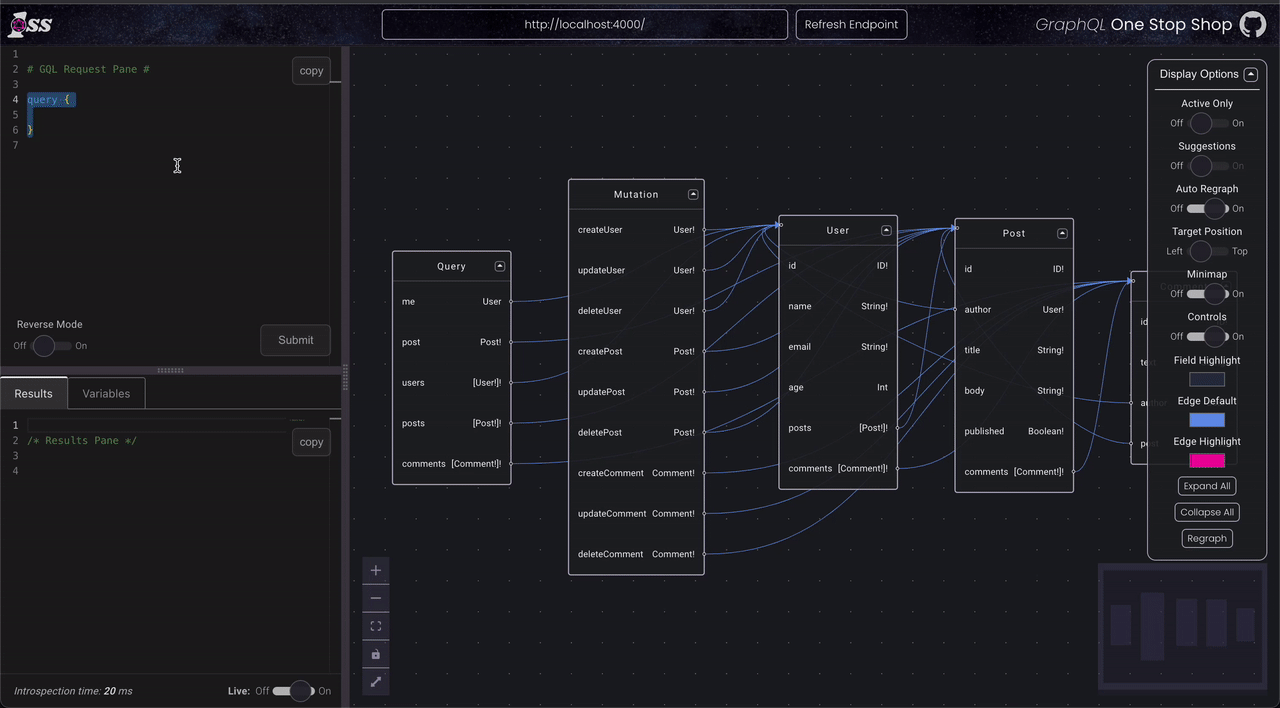Click the endpoint URL input field
1280x708 pixels.
click(x=585, y=25)
